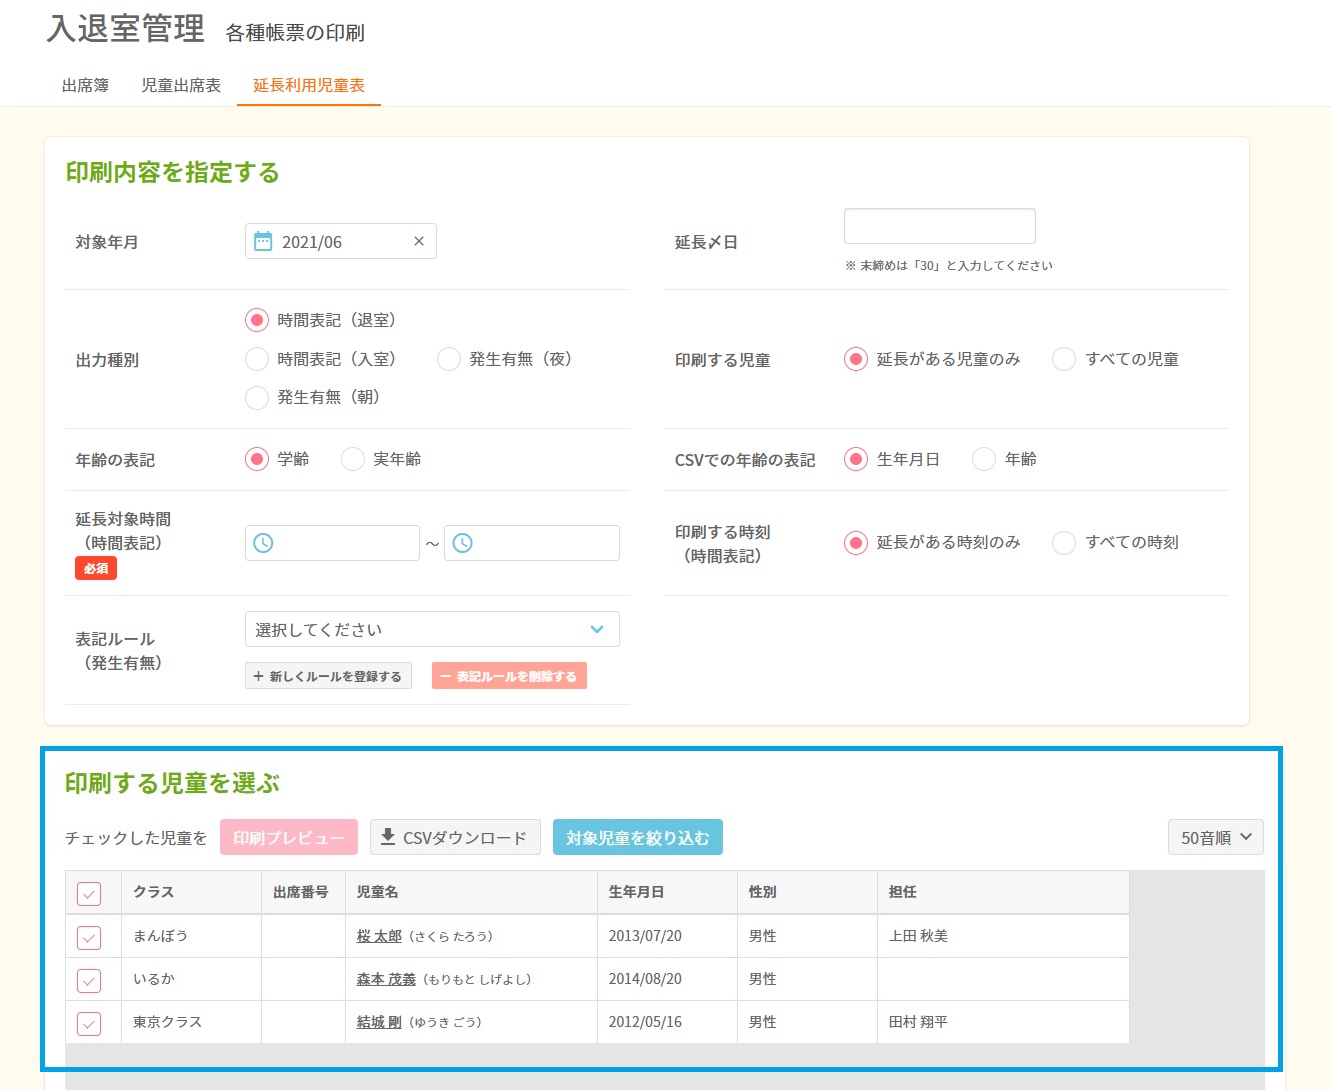The height and width of the screenshot is (1090, 1332).
Task: Open child link 森本 茂義
Action: coord(386,979)
